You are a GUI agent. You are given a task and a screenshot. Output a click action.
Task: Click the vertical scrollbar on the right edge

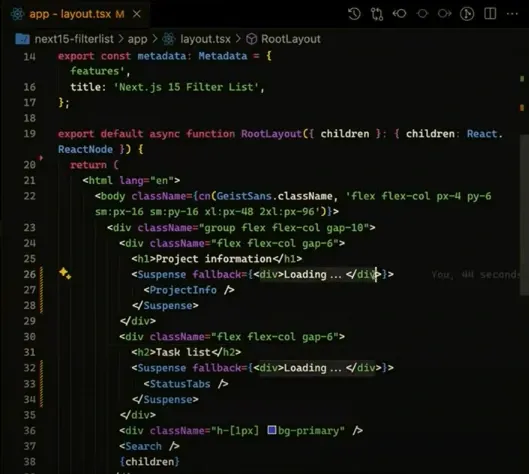[x=524, y=215]
